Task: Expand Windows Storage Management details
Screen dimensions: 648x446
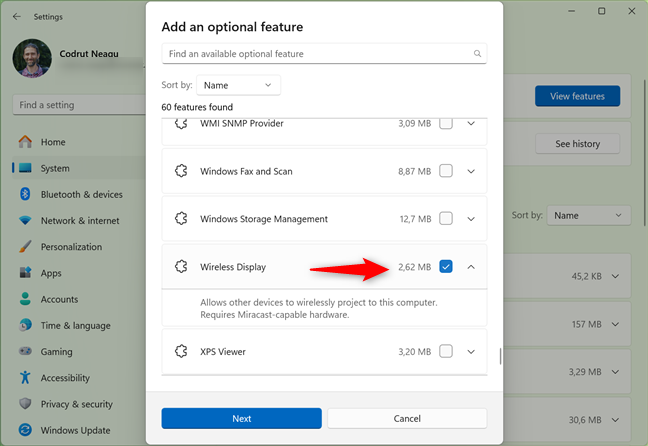Action: click(471, 219)
